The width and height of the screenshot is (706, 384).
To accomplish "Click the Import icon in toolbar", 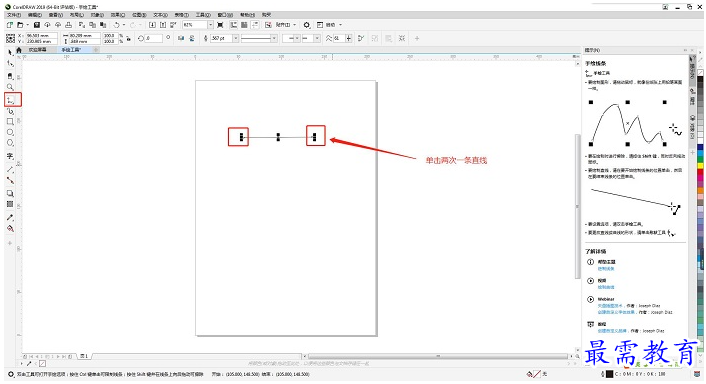I will [152, 25].
